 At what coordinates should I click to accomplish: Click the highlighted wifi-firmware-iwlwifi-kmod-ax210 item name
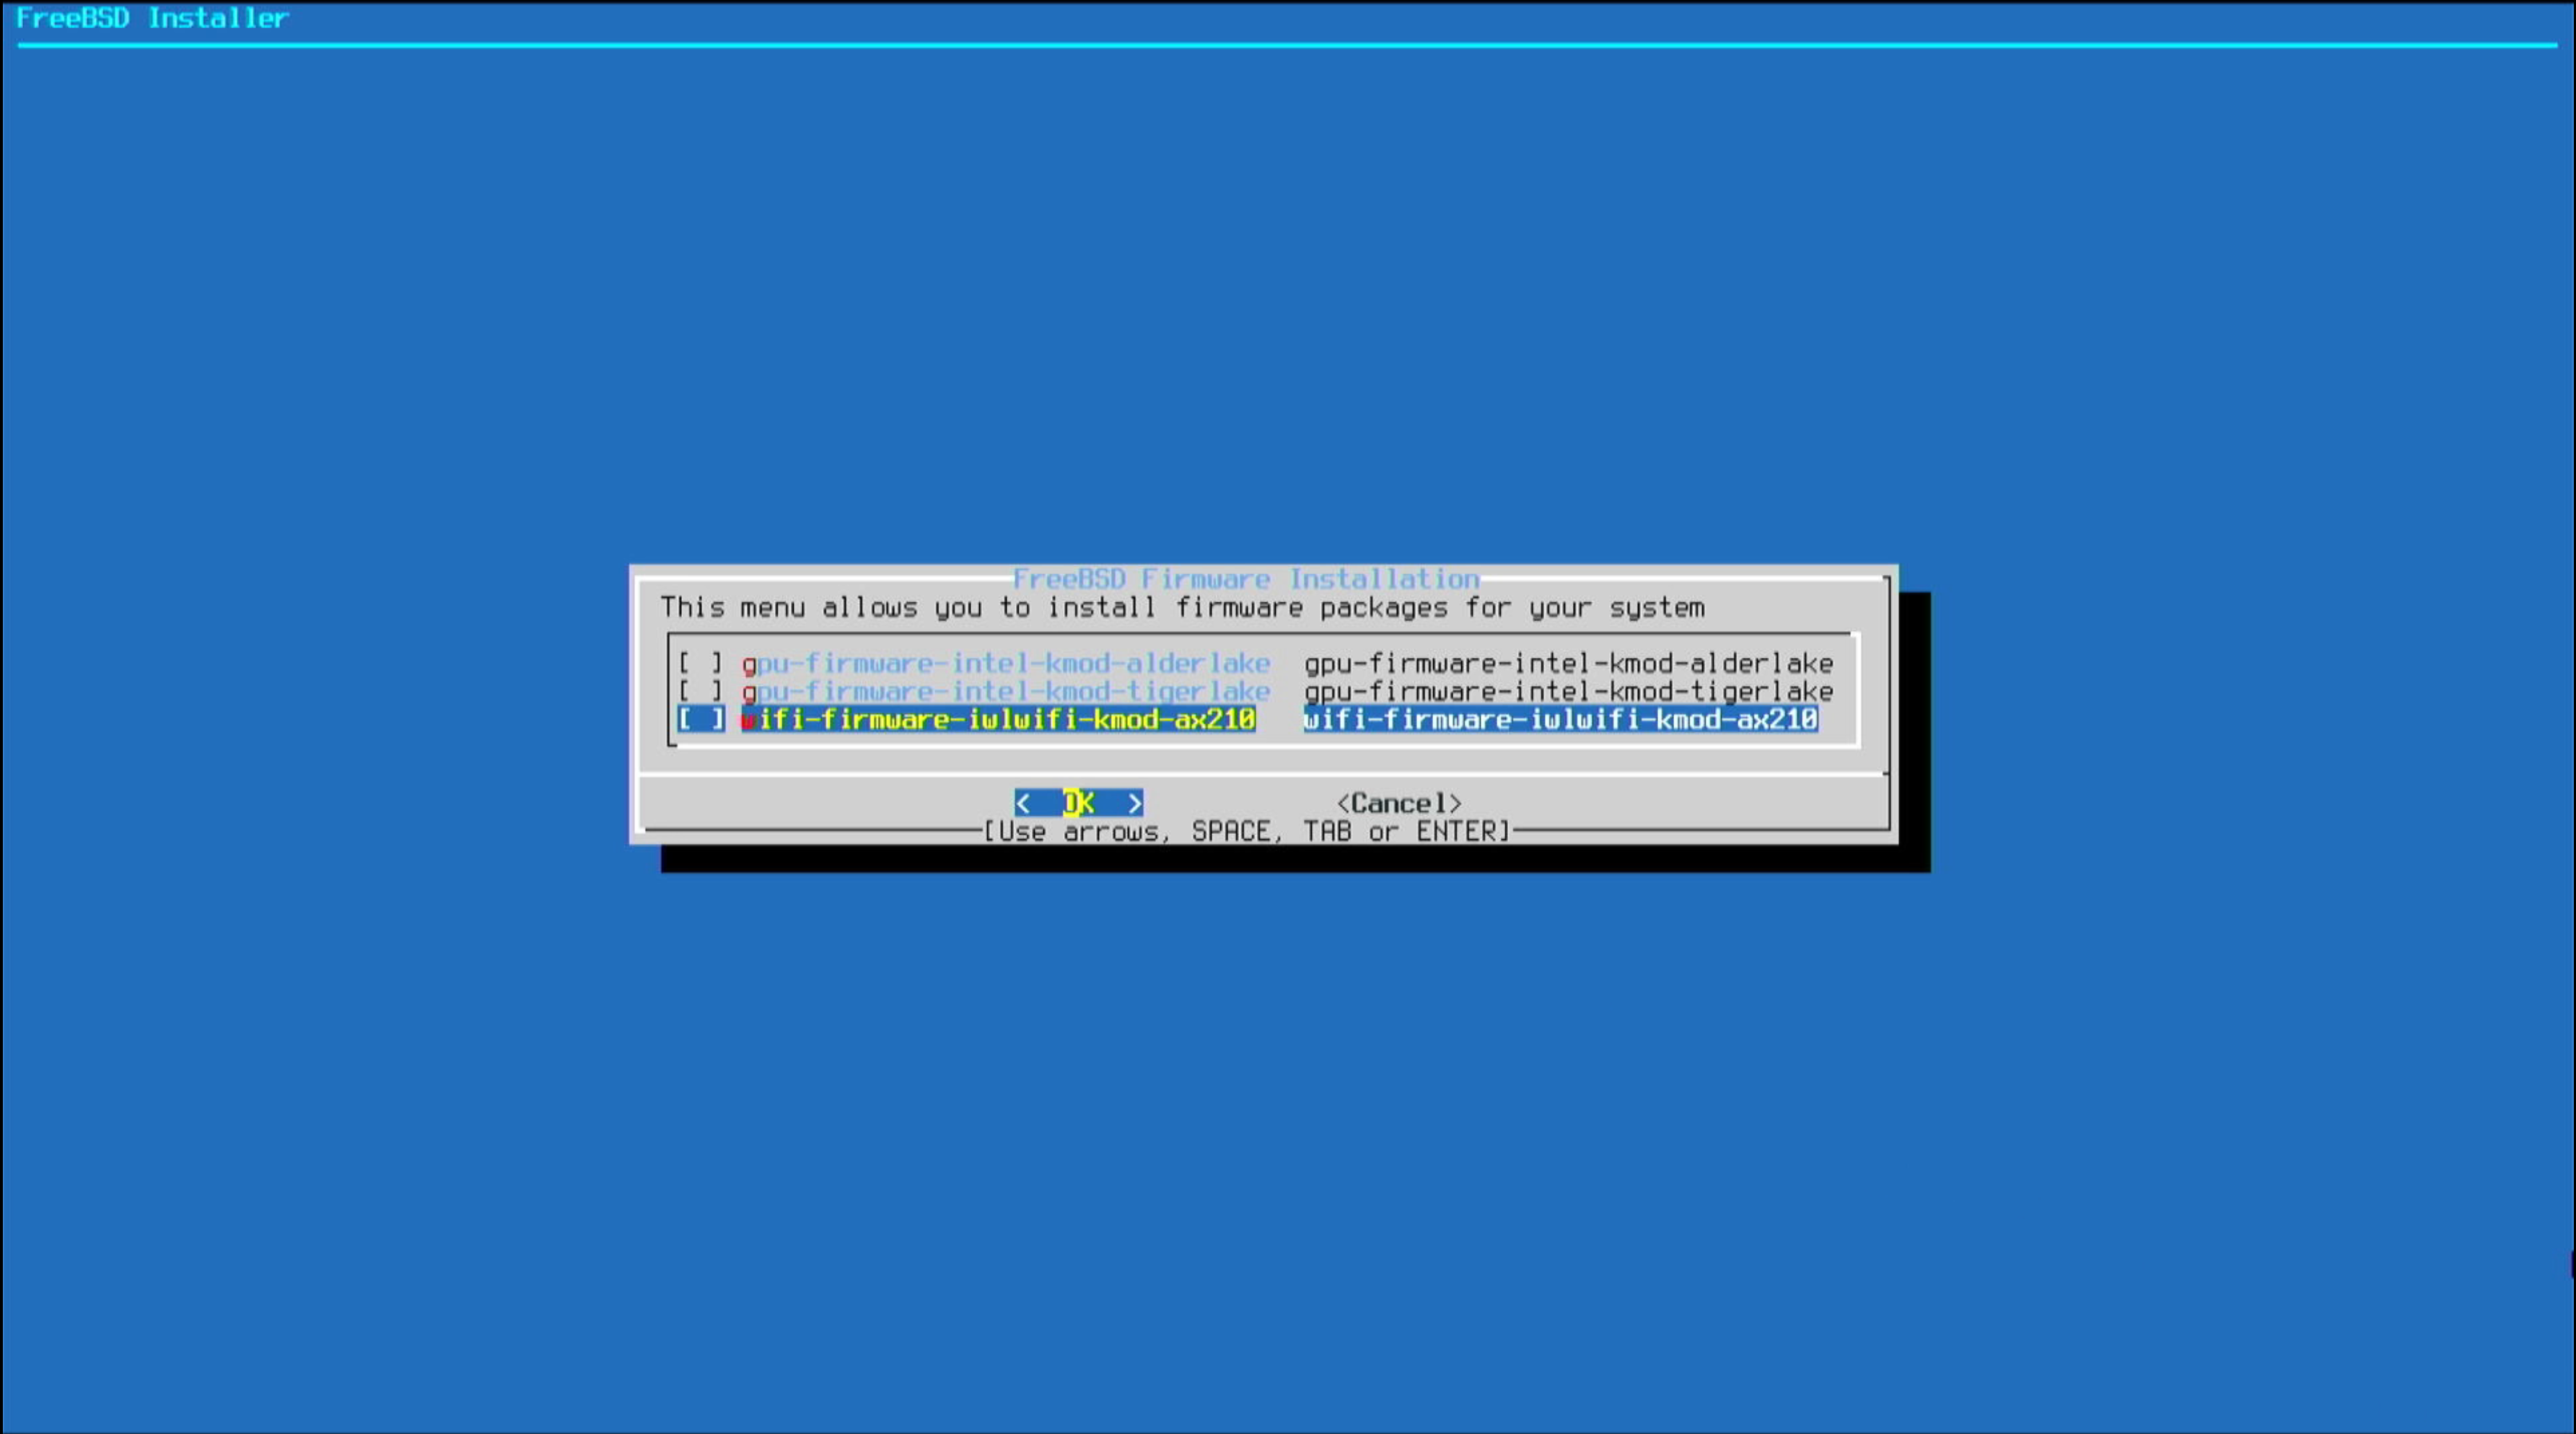[x=998, y=719]
